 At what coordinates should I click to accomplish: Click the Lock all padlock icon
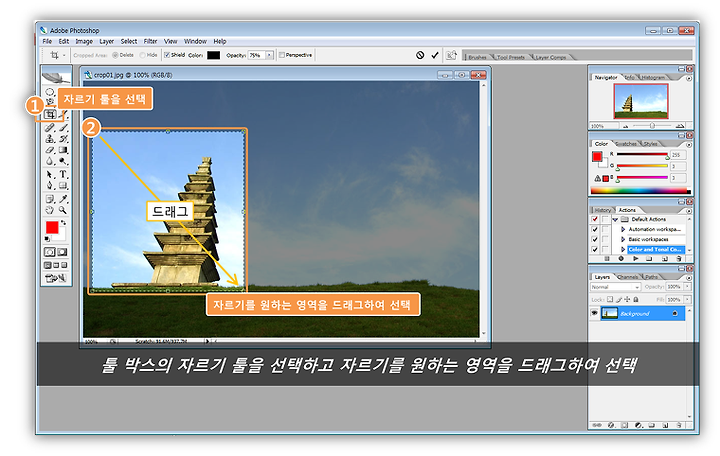coord(636,299)
